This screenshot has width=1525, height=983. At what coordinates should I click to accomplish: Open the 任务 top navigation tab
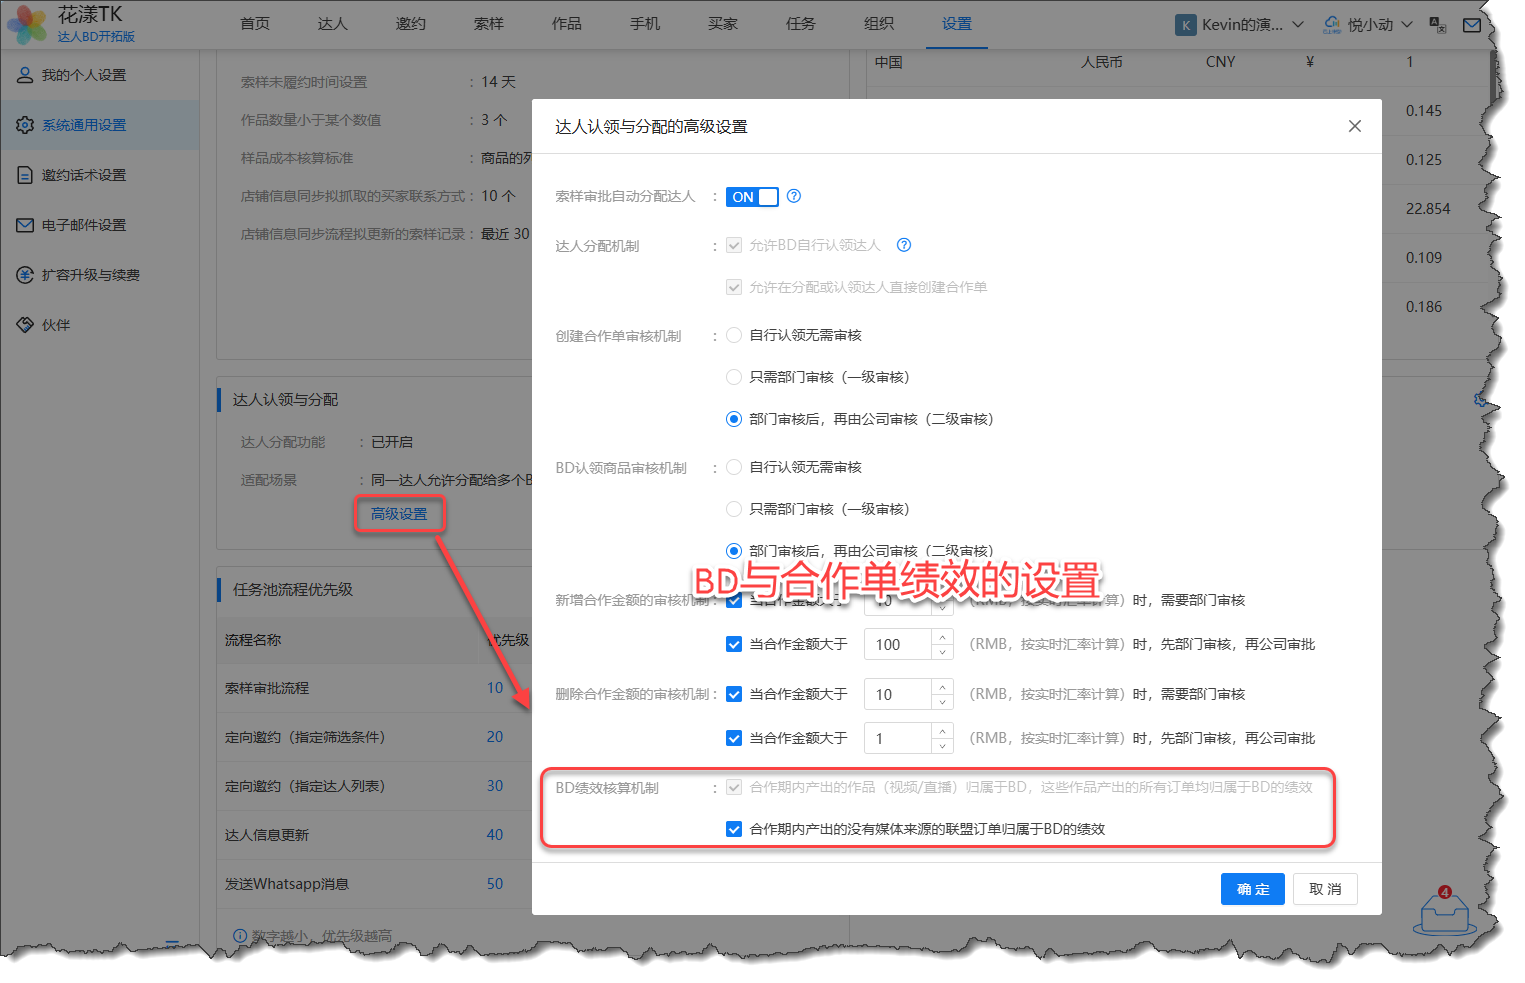800,24
